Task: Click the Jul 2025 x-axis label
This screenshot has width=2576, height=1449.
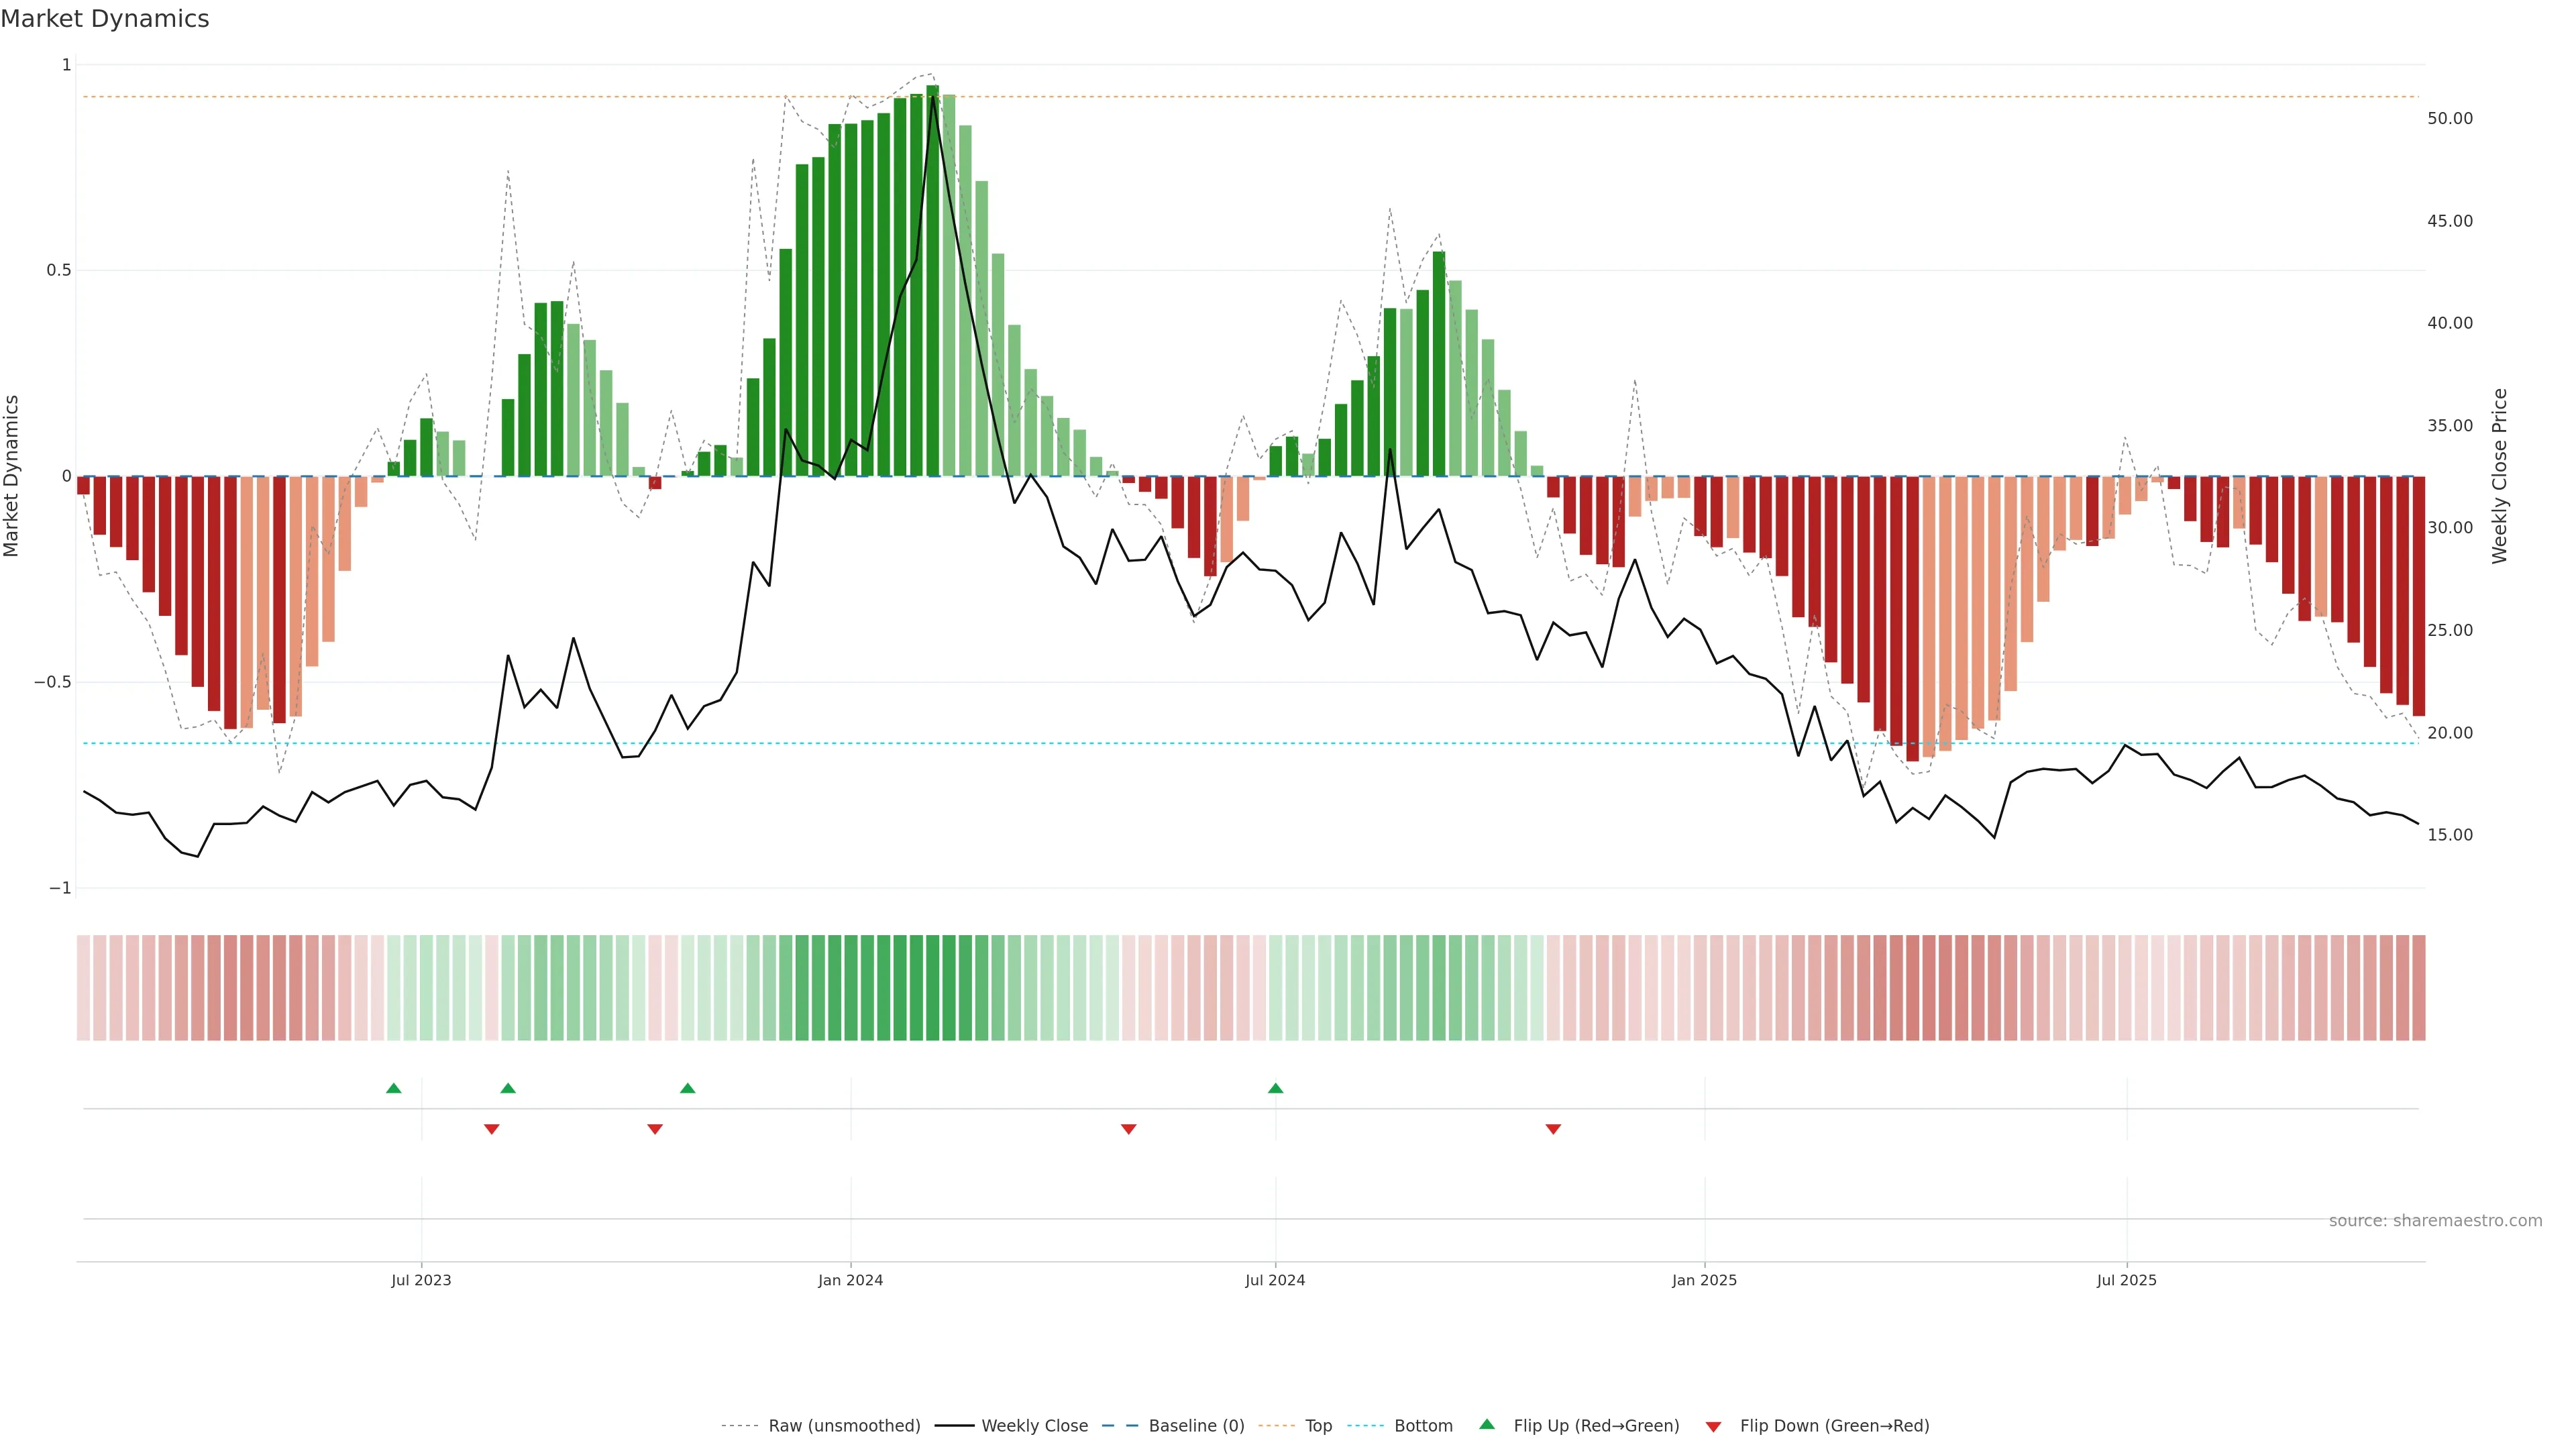Action: point(2126,1280)
